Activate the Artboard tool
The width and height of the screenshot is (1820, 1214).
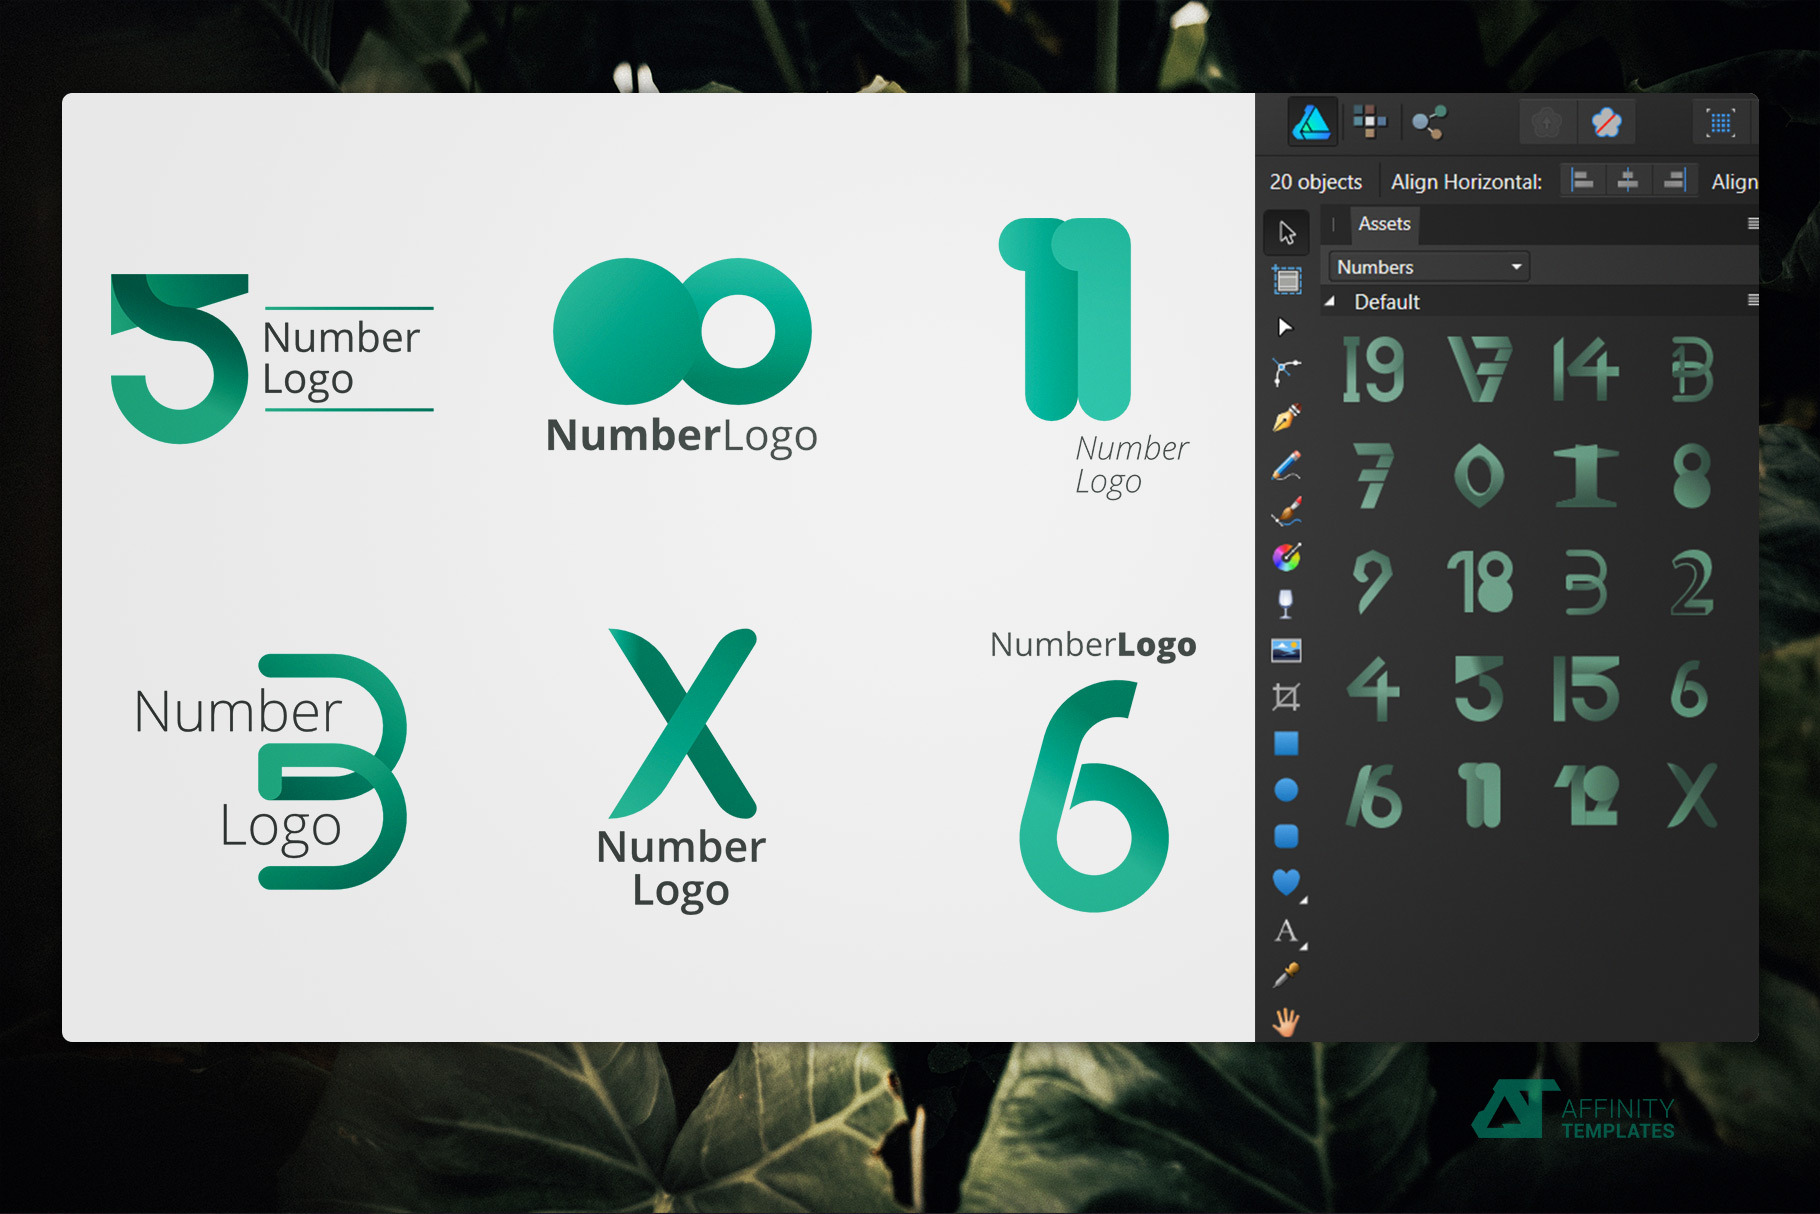(1288, 280)
